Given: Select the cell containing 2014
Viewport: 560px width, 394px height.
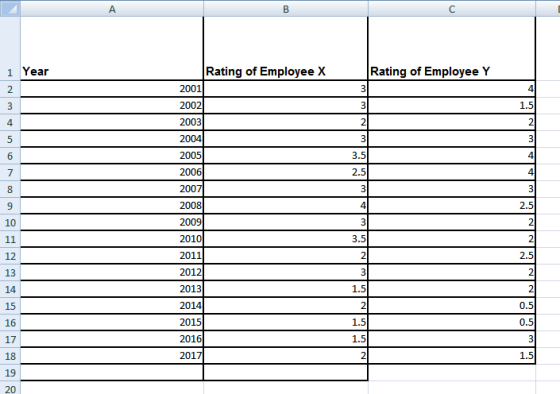Looking at the screenshot, I should pyautogui.click(x=112, y=306).
